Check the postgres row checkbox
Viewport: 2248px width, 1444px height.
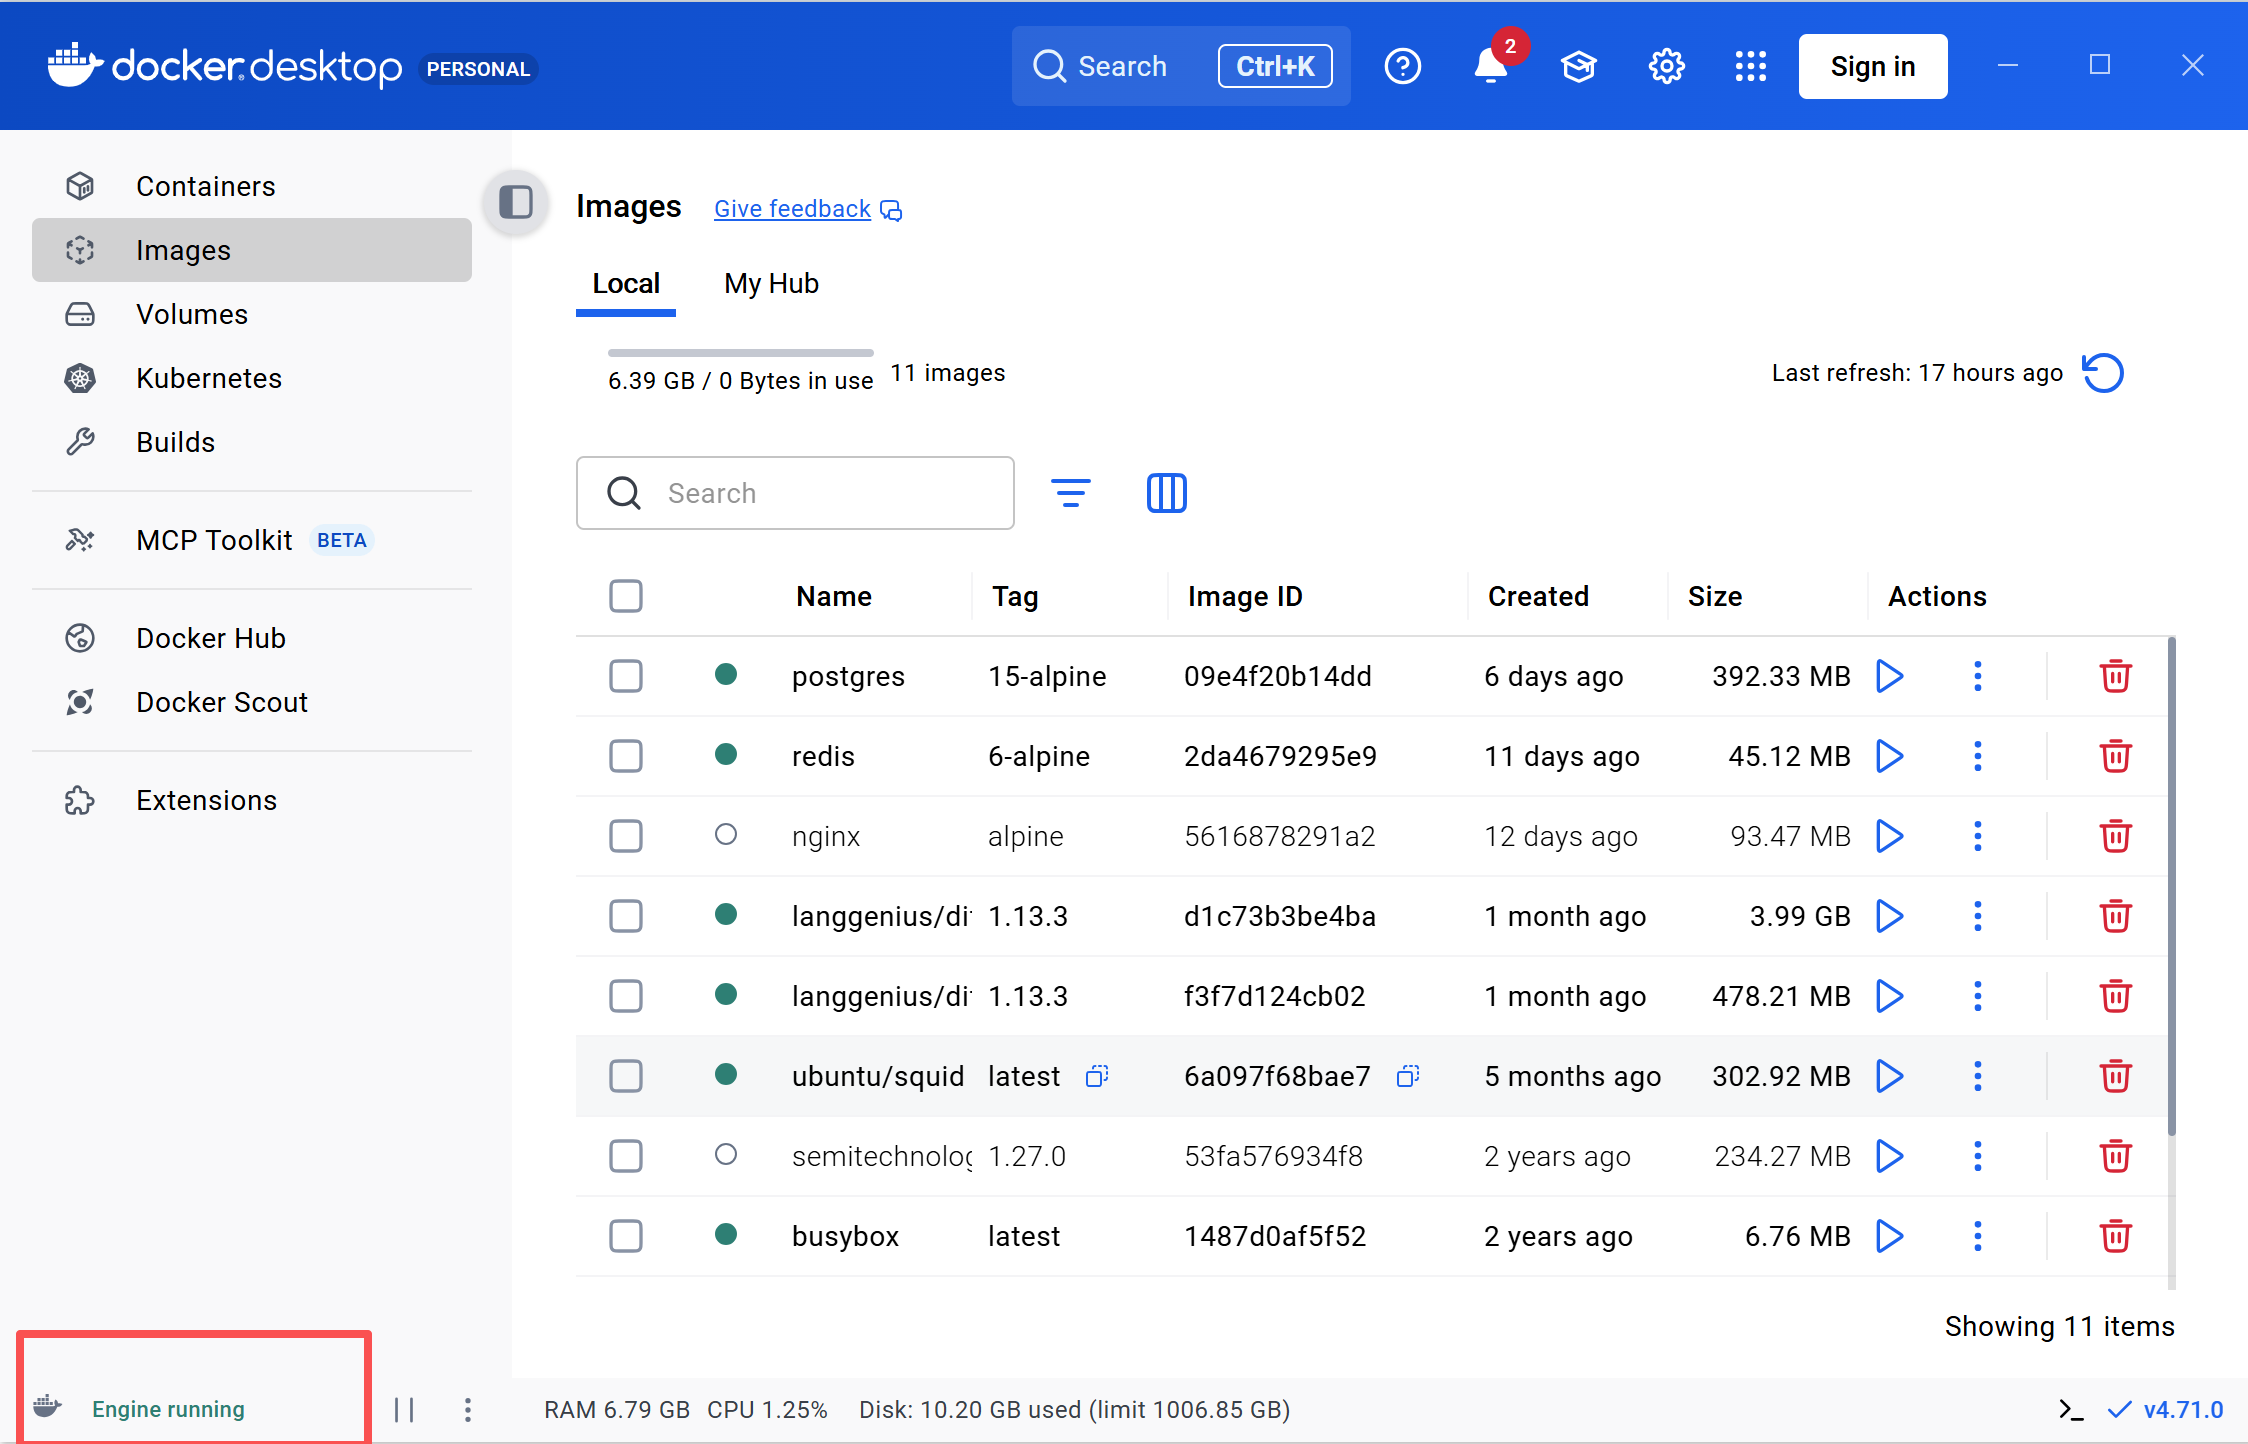point(626,676)
